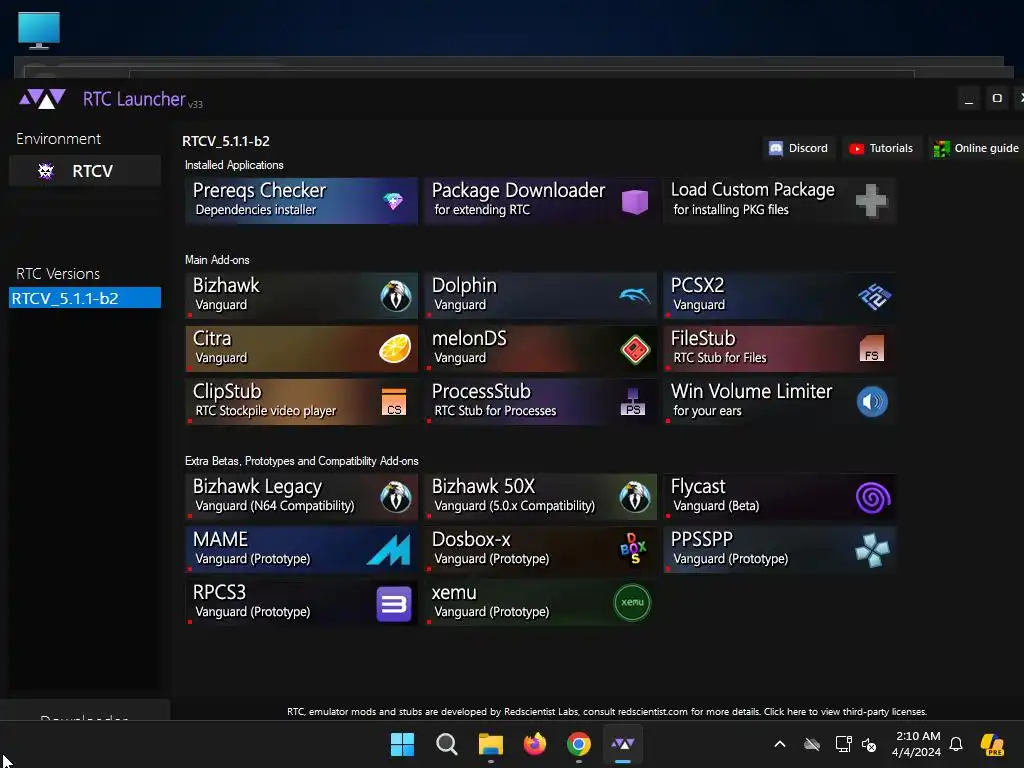Open taskbar Search
The width and height of the screenshot is (1024, 768).
click(447, 744)
